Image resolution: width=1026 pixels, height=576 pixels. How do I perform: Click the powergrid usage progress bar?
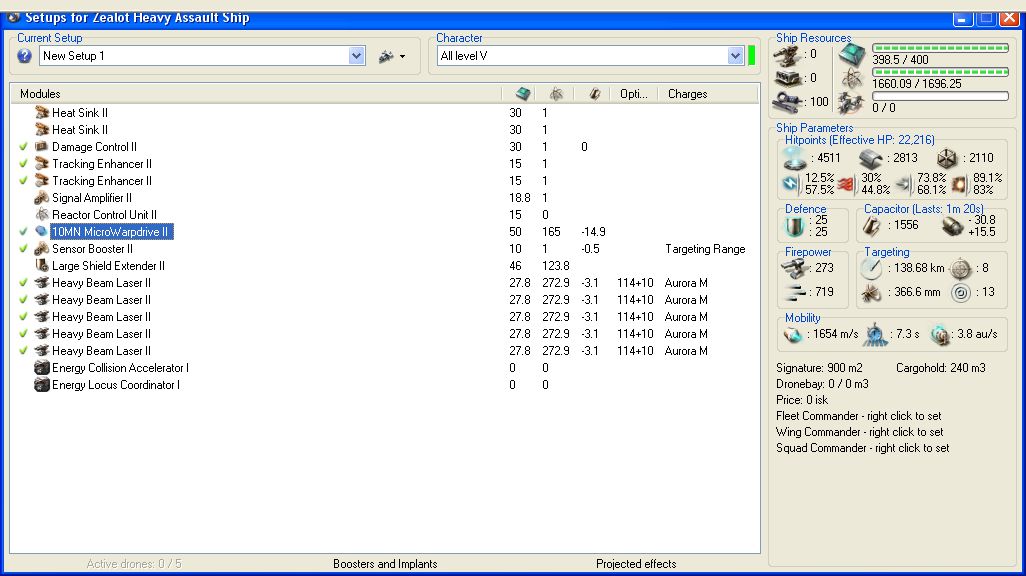point(940,72)
